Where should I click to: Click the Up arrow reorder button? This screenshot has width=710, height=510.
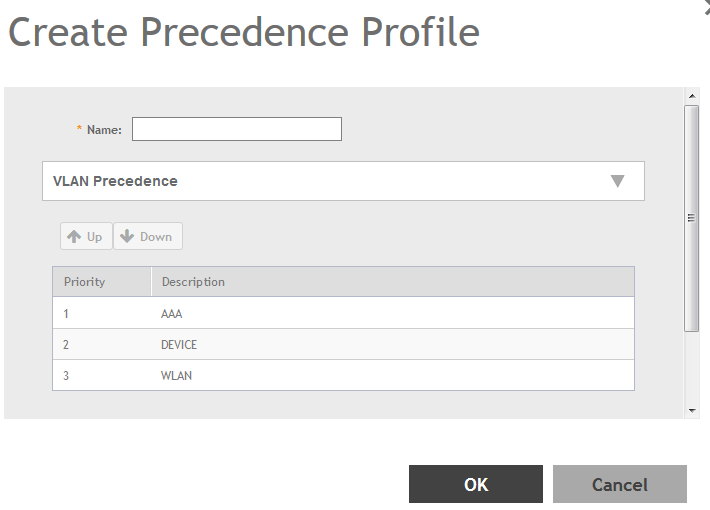86,237
